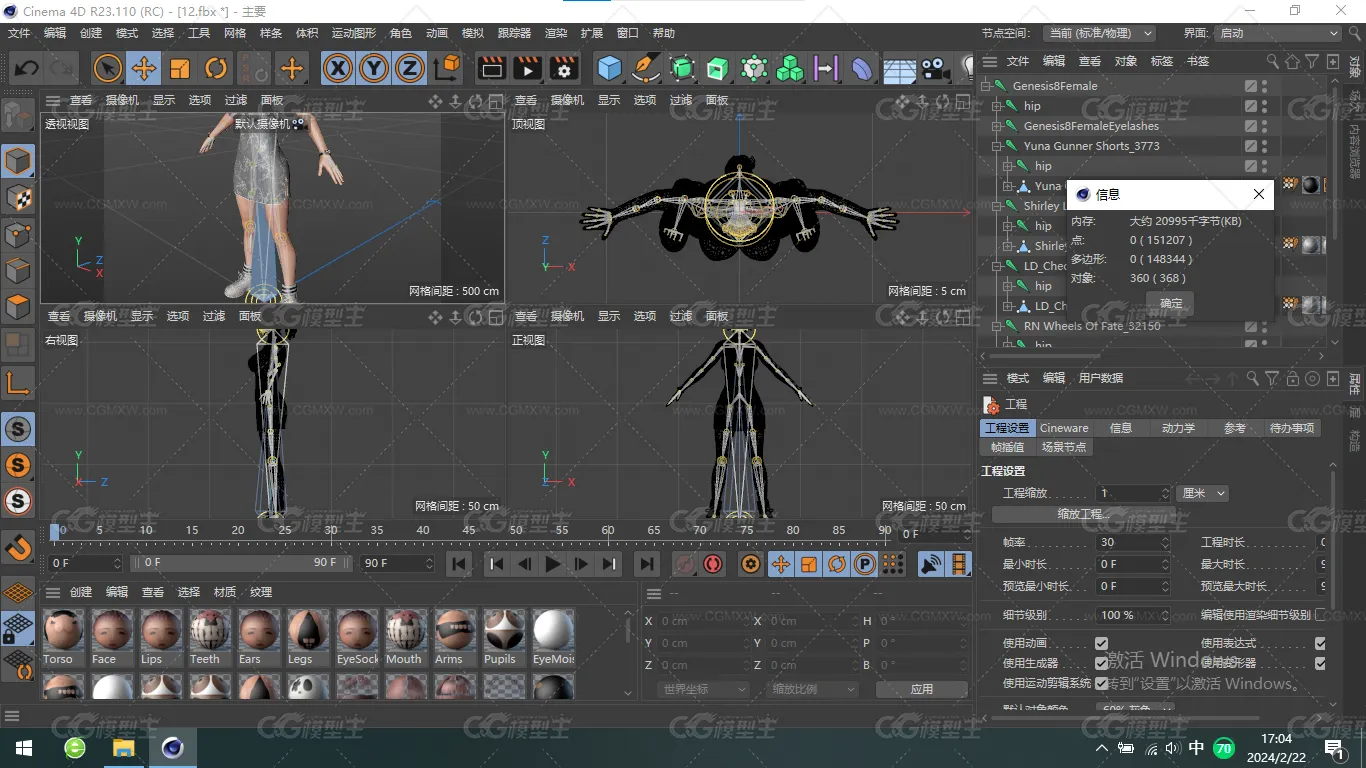Viewport: 1366px width, 768px height.
Task: Toggle Z axis lock
Action: point(410,68)
